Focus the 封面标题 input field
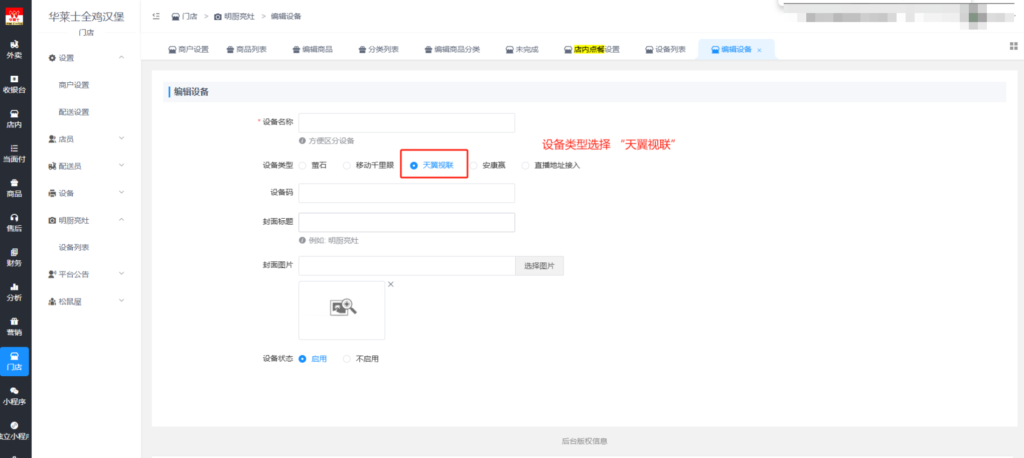 [406, 222]
